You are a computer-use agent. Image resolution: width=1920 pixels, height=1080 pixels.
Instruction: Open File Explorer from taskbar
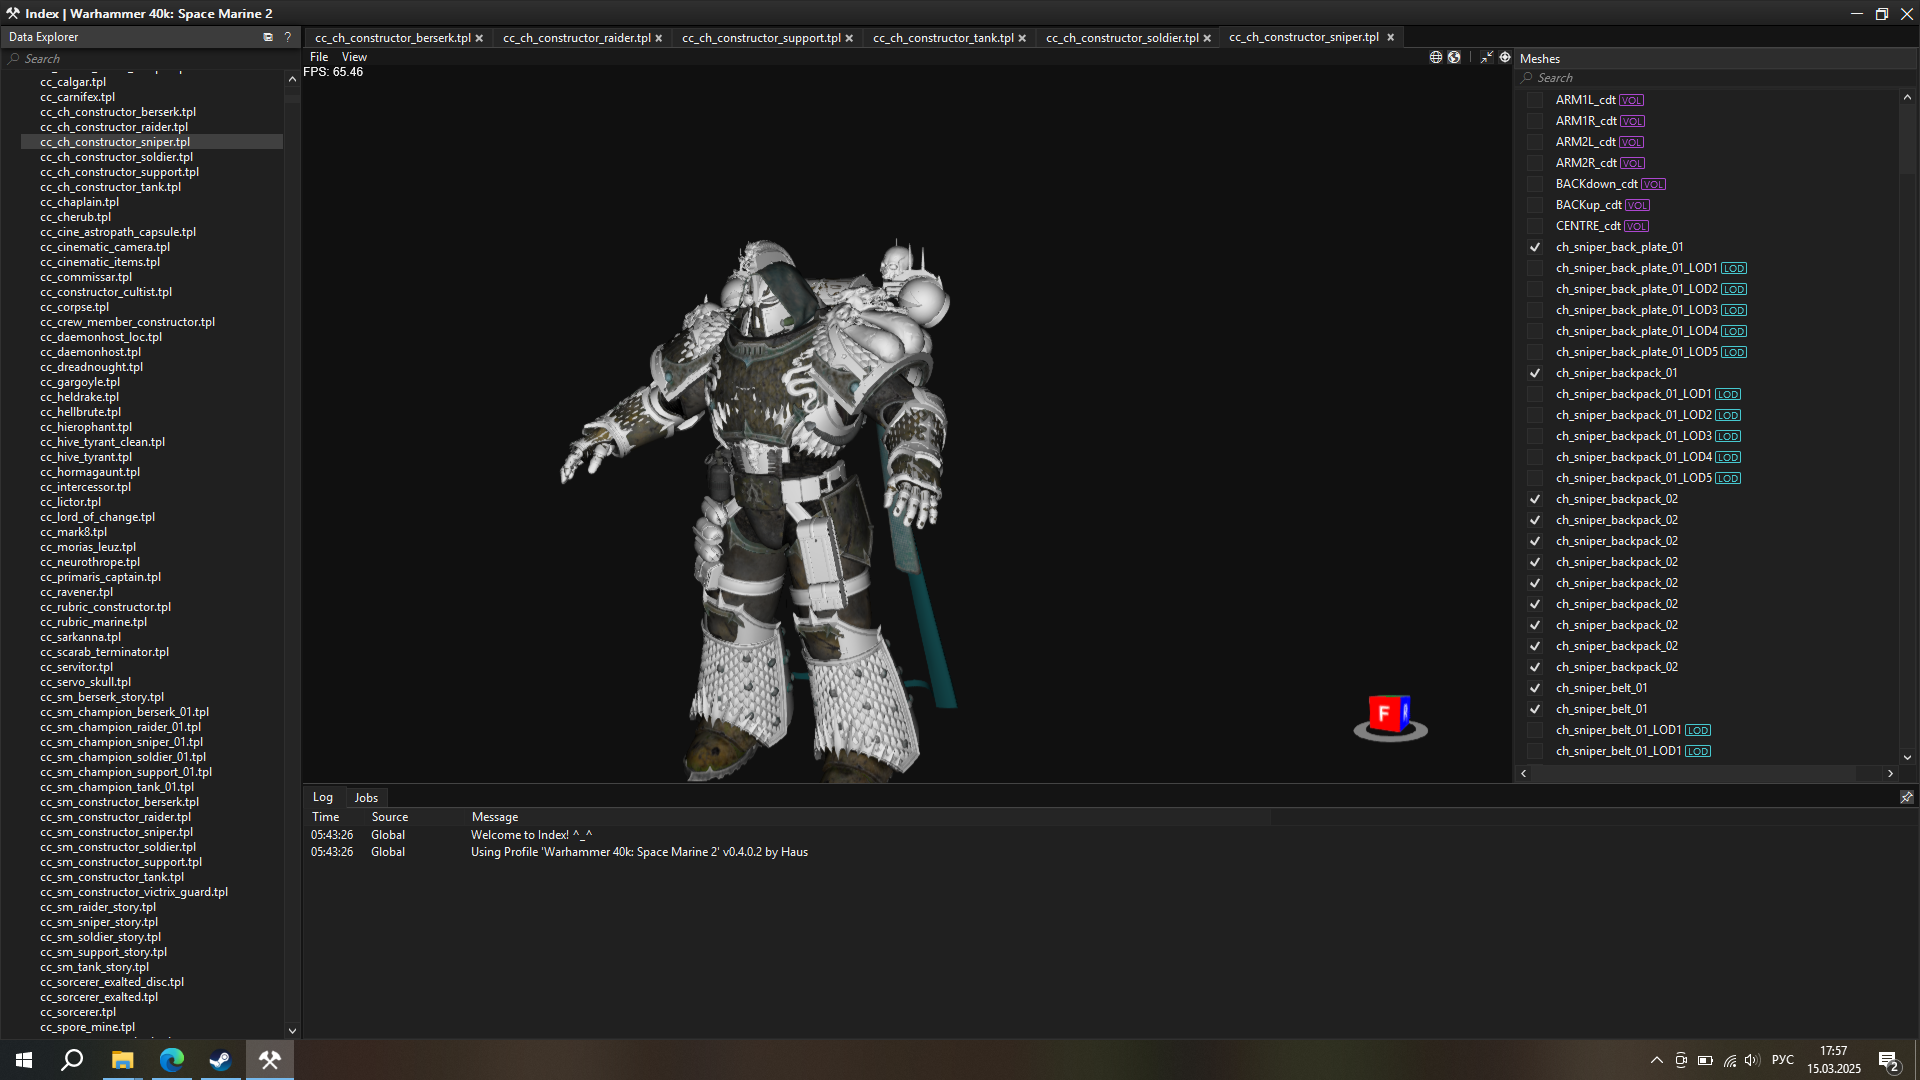pyautogui.click(x=122, y=1060)
